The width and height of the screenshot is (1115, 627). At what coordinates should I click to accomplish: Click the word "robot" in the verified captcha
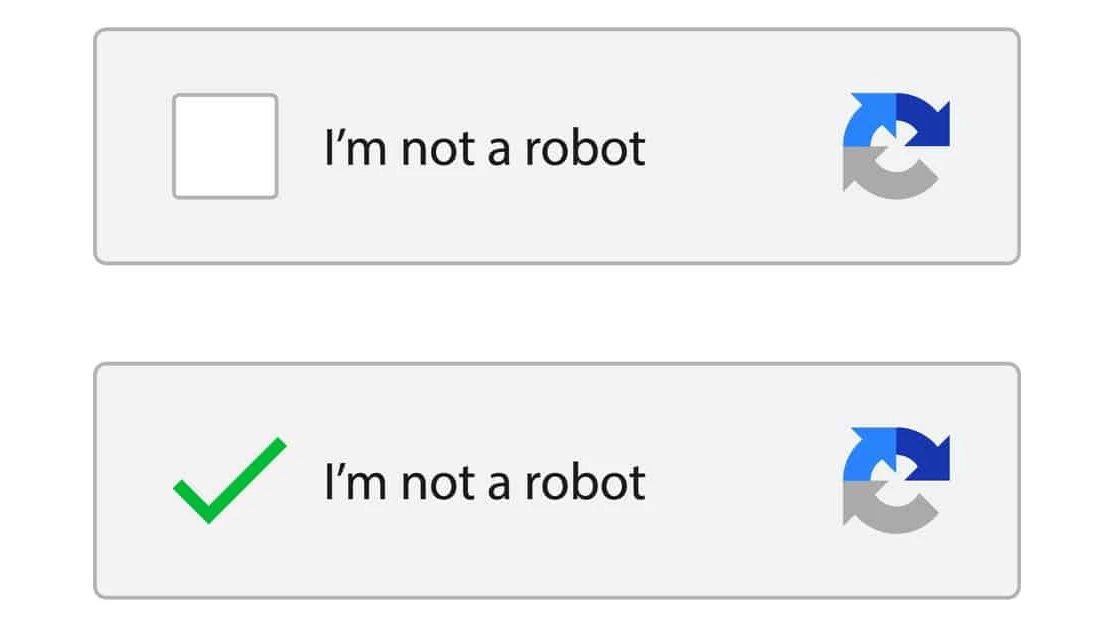pos(586,483)
